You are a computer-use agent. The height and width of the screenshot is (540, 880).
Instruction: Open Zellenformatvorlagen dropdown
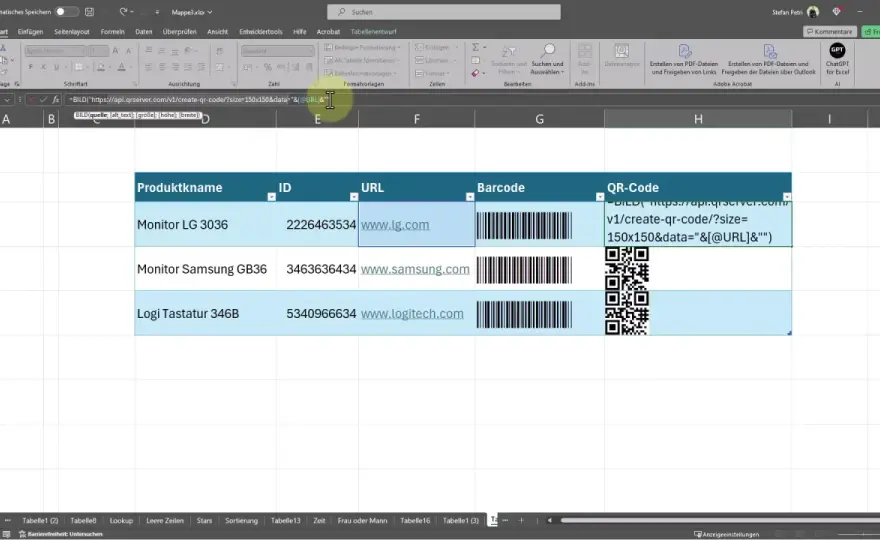point(361,73)
